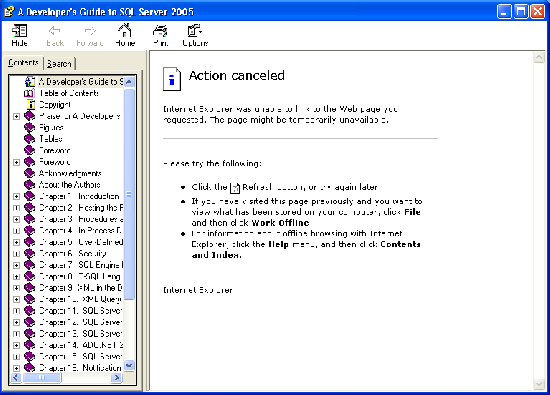Expand the Chapter 7 SQL Engine node

pyautogui.click(x=16, y=265)
